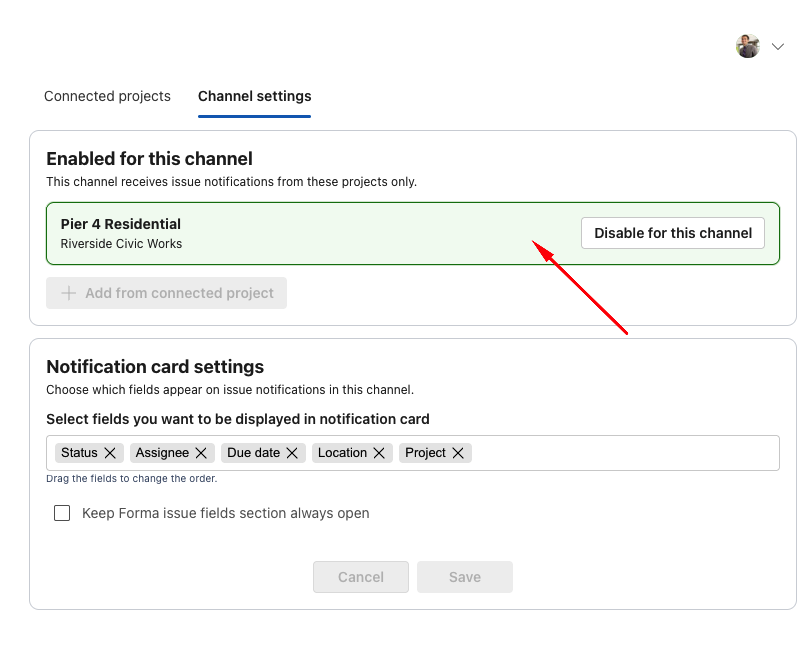
Task: Expand the account menu chevron
Action: 778,47
